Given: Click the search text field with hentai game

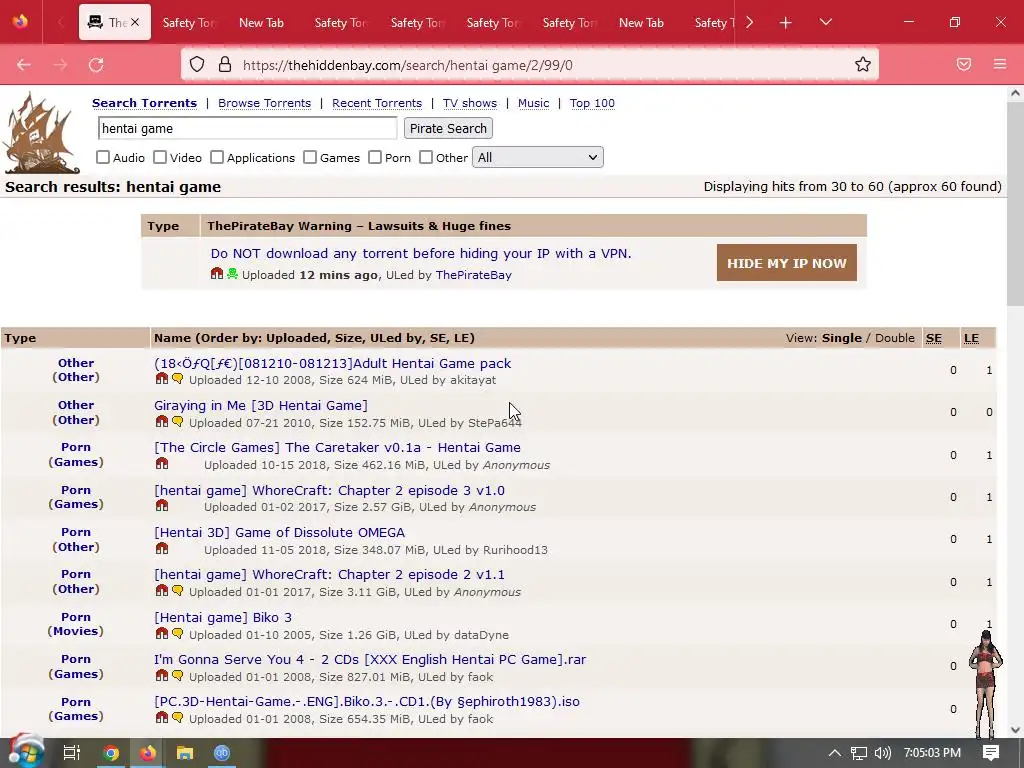Looking at the screenshot, I should (x=248, y=129).
